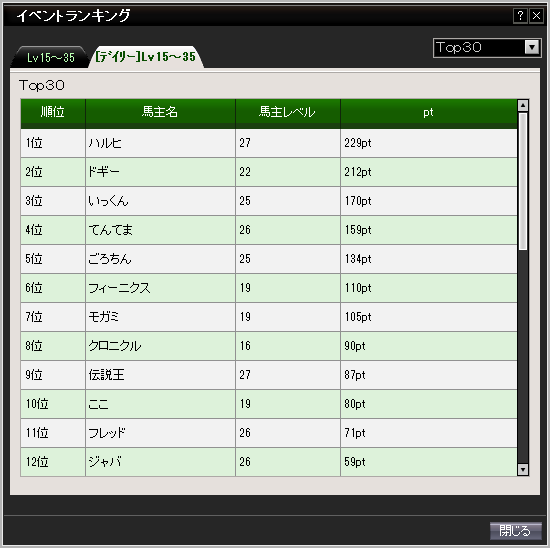This screenshot has width=551, height=548.
Task: Switch to the Lv15～35 tab
Action: pyautogui.click(x=51, y=57)
